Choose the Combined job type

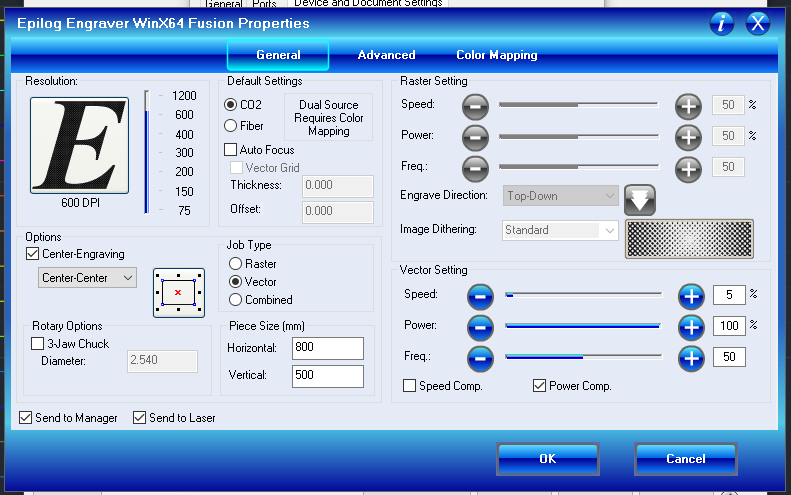point(235,300)
